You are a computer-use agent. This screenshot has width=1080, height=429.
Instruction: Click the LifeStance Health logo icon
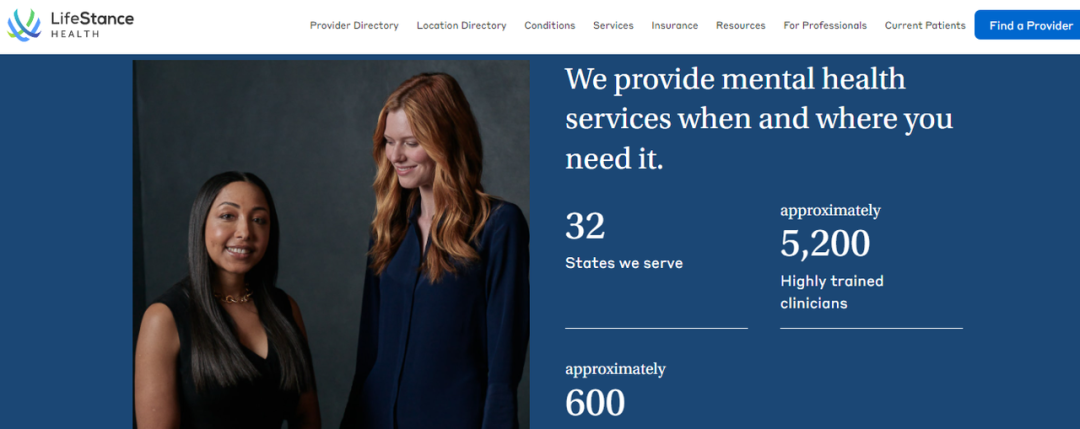coord(24,25)
